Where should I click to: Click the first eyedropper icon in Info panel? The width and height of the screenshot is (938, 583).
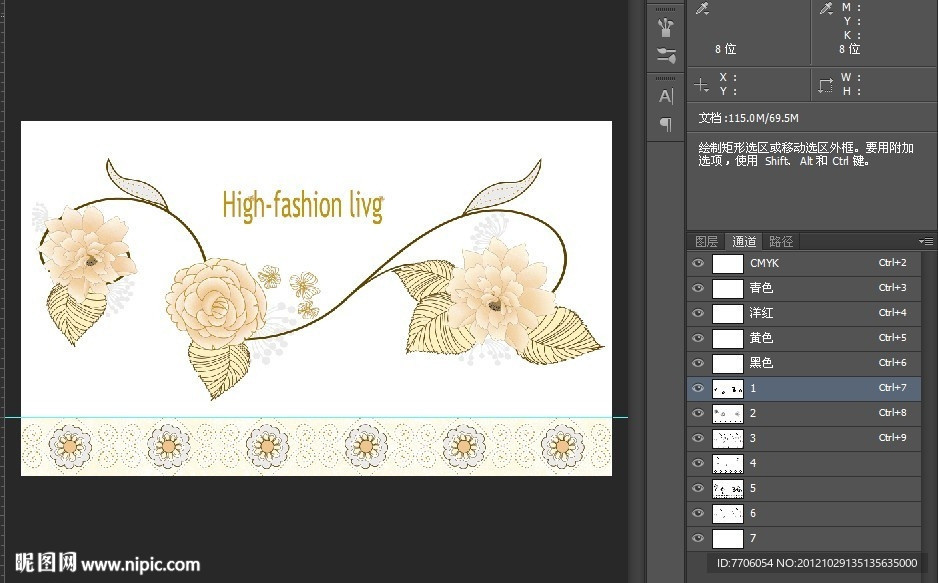coord(703,9)
